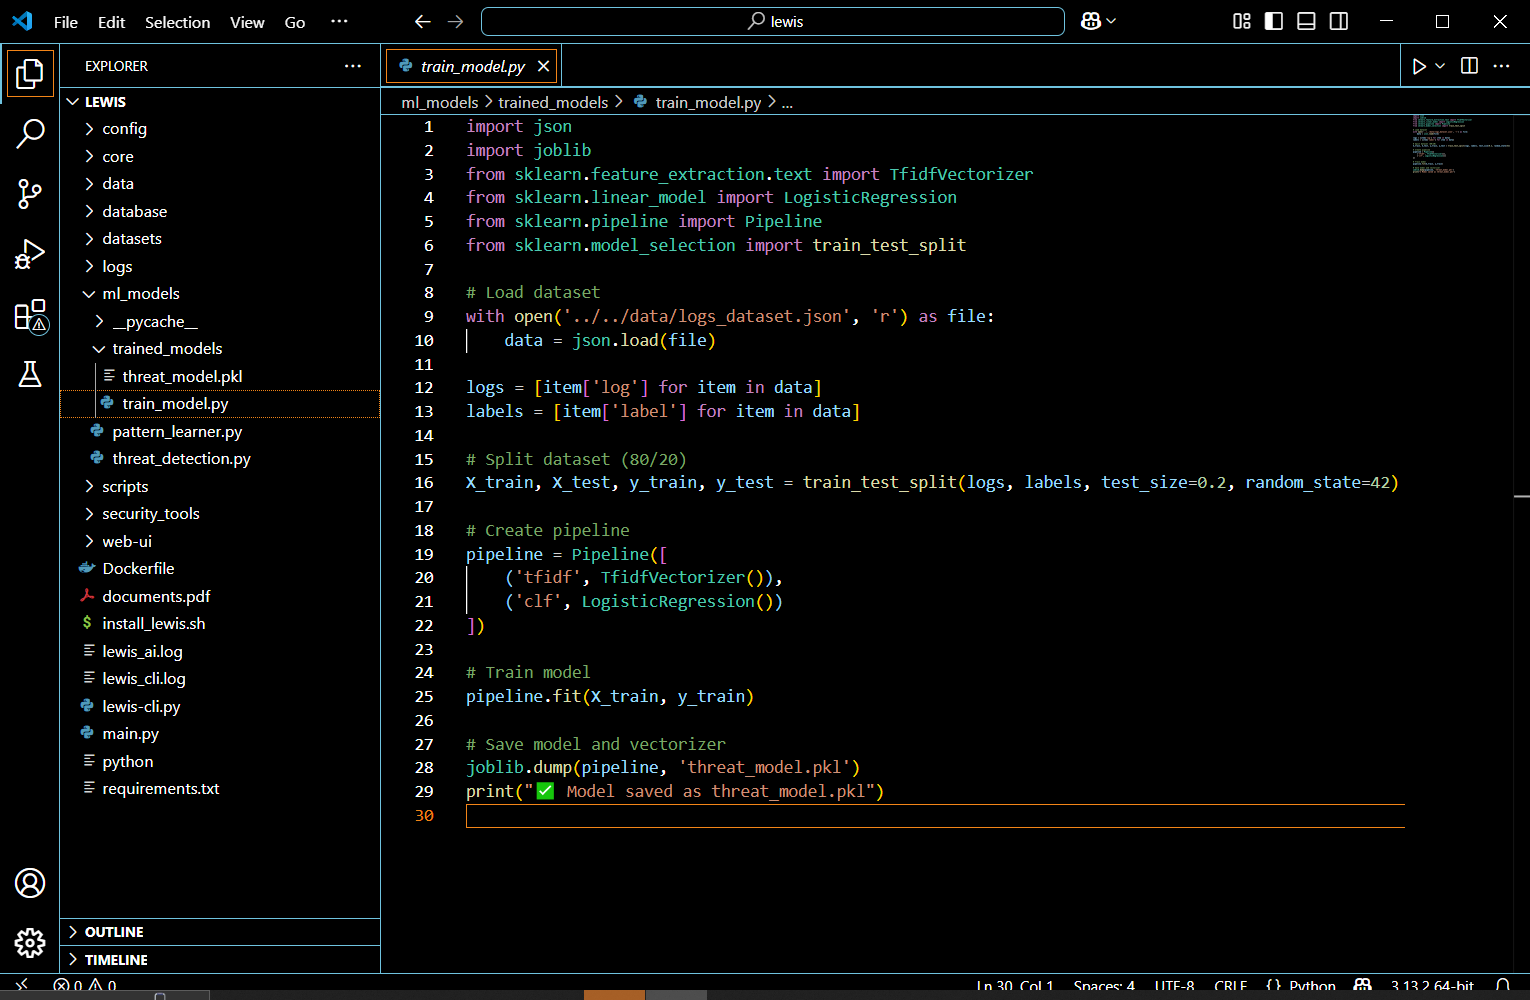1530x1000 pixels.
Task: Open the Selection menu
Action: [x=177, y=22]
